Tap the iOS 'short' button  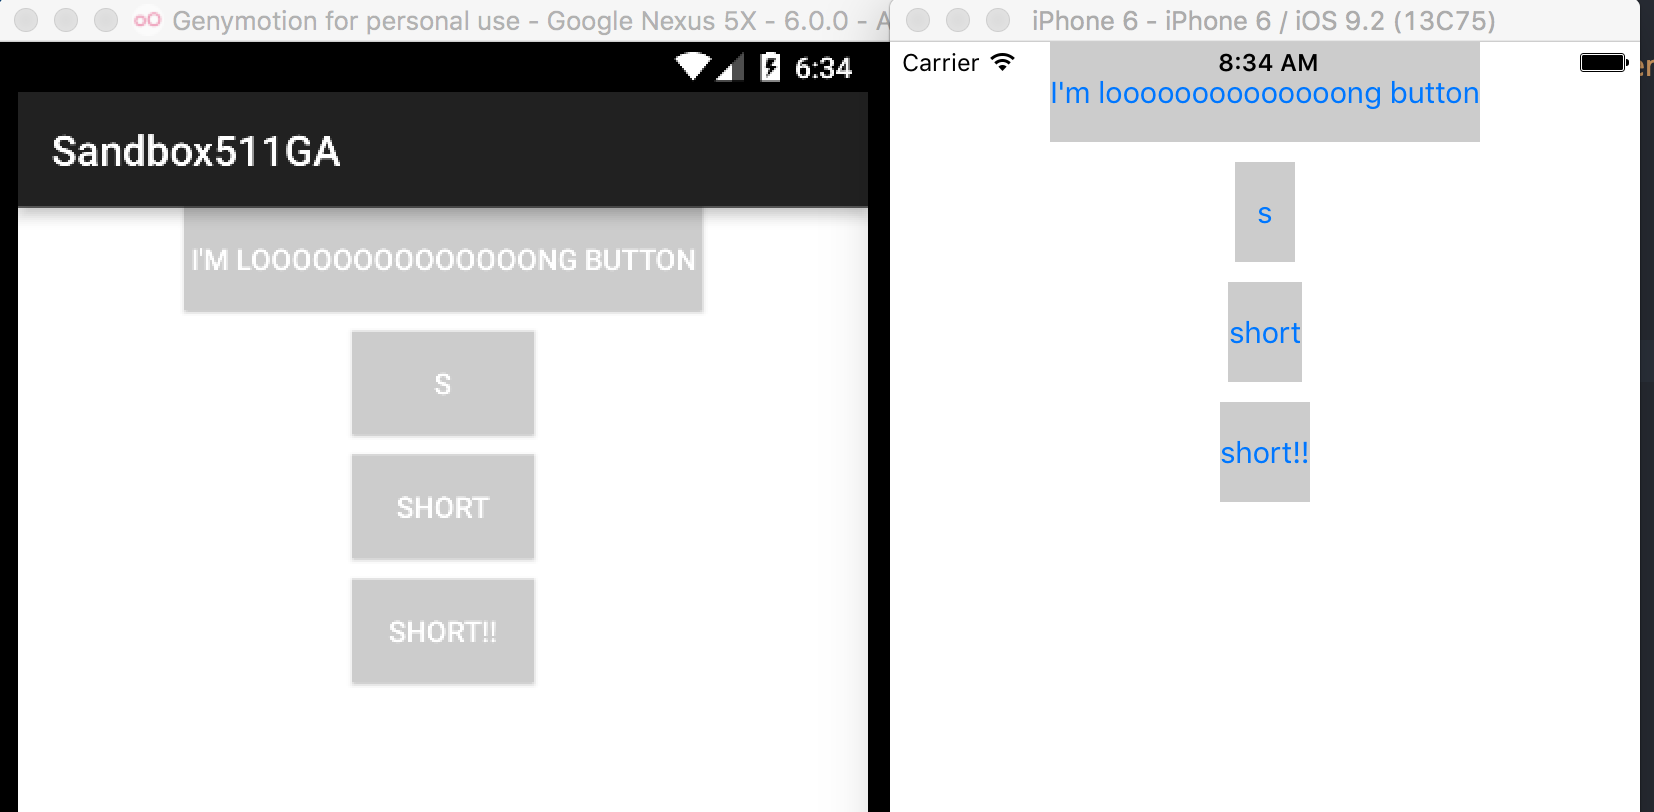[x=1264, y=332]
